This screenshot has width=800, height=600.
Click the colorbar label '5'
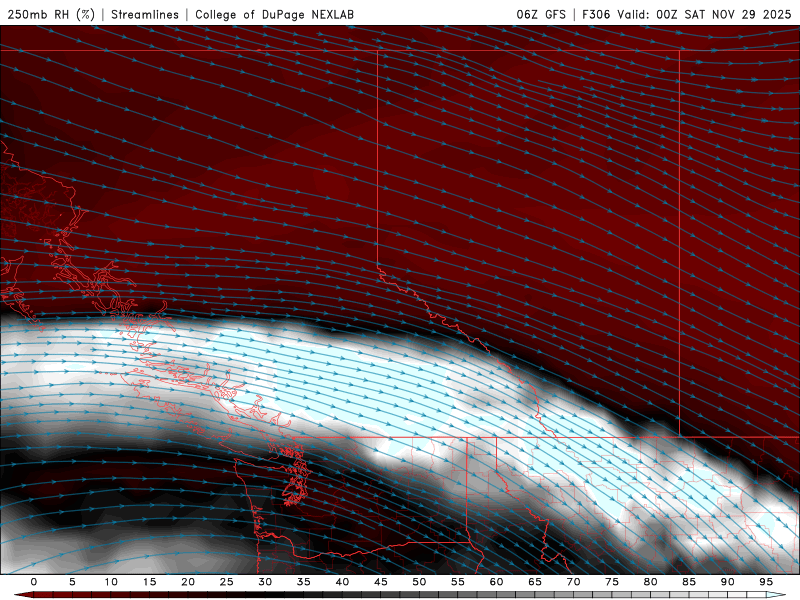pyautogui.click(x=72, y=582)
